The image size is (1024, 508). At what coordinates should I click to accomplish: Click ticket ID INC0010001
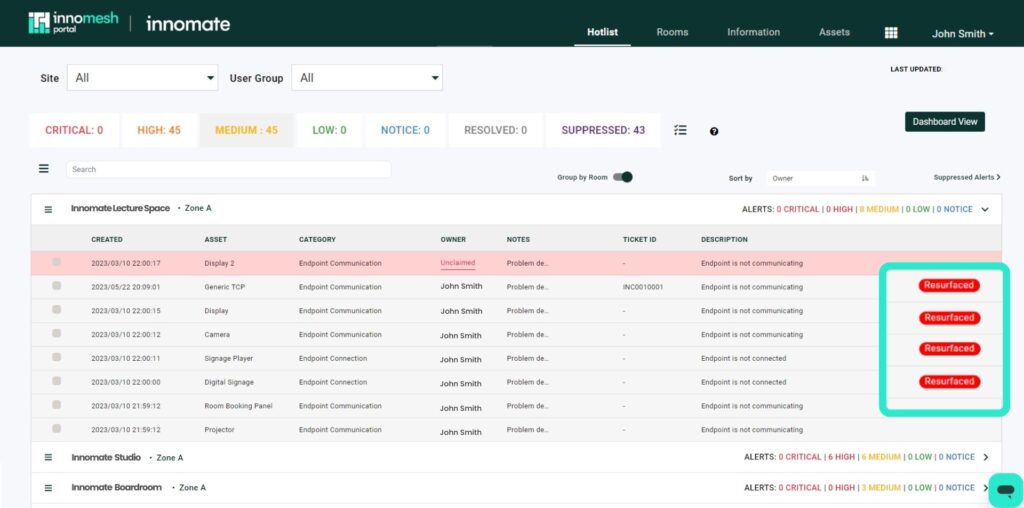(x=643, y=287)
